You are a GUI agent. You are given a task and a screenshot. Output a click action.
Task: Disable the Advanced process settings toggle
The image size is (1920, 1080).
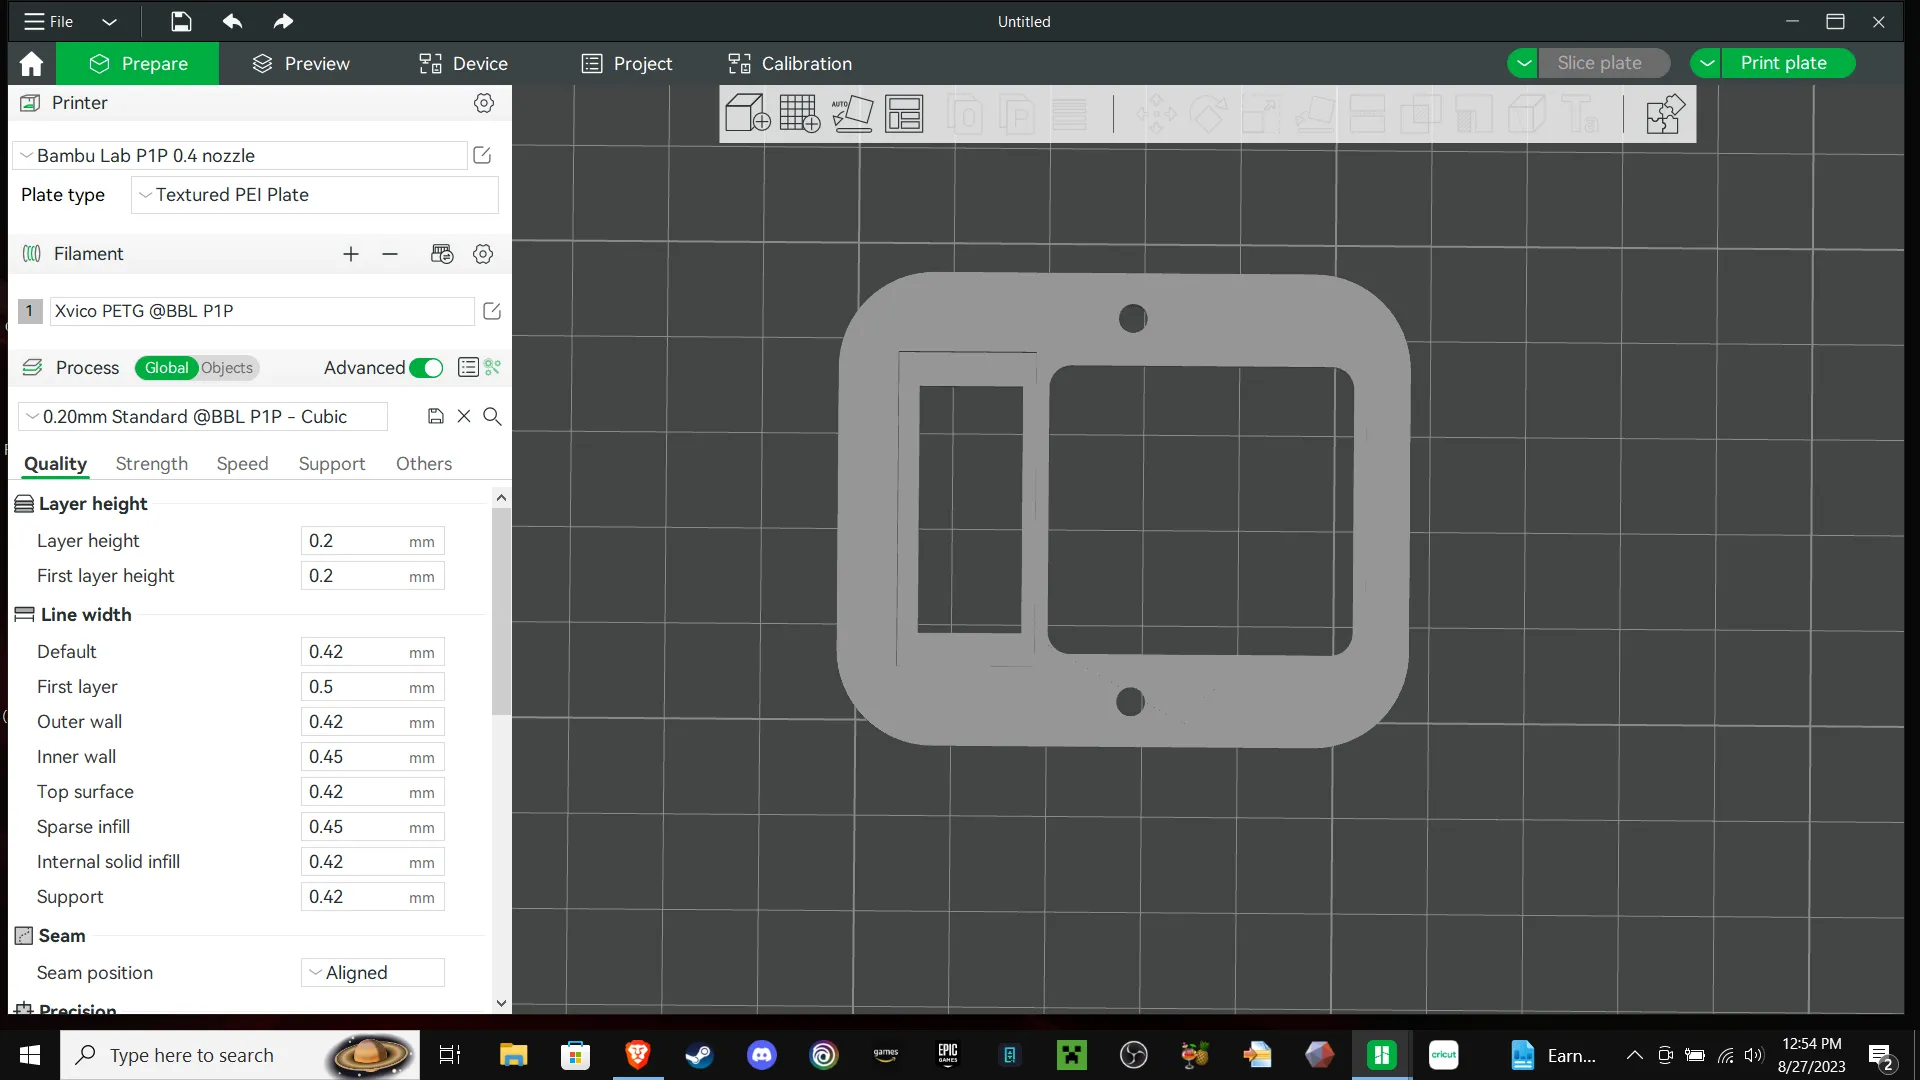[427, 368]
